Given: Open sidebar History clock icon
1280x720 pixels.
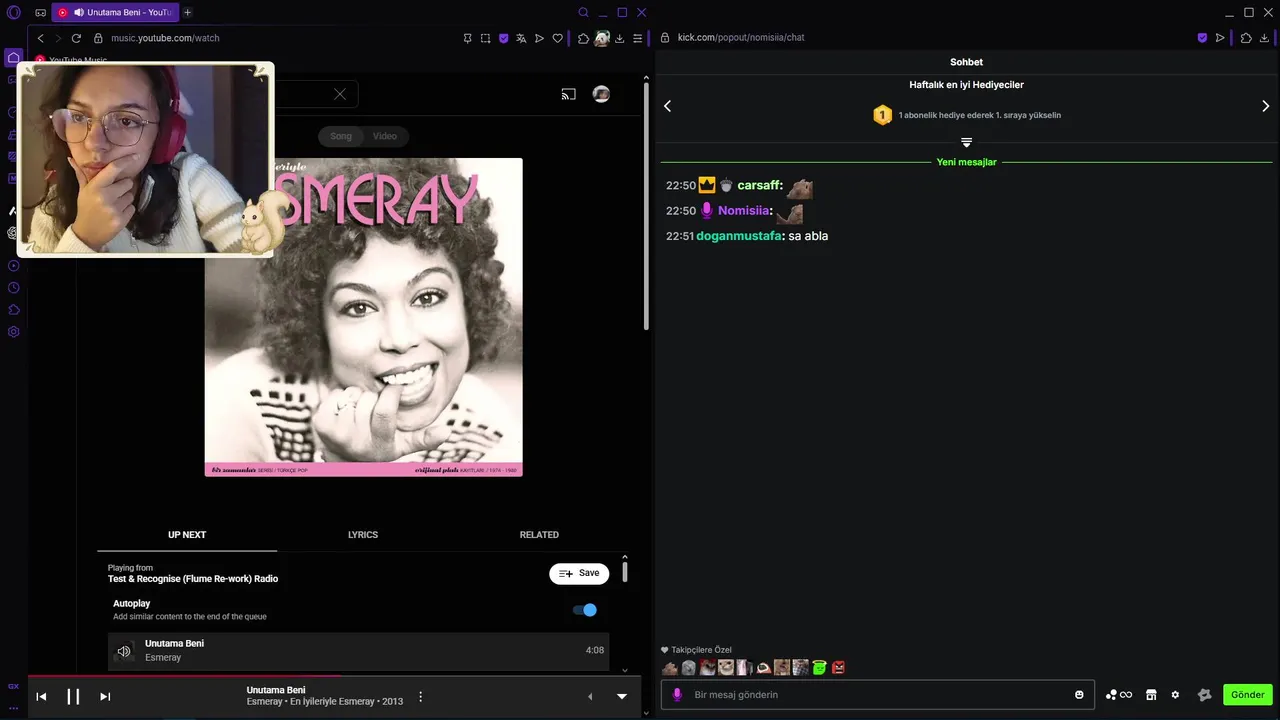Looking at the screenshot, I should pyautogui.click(x=13, y=288).
